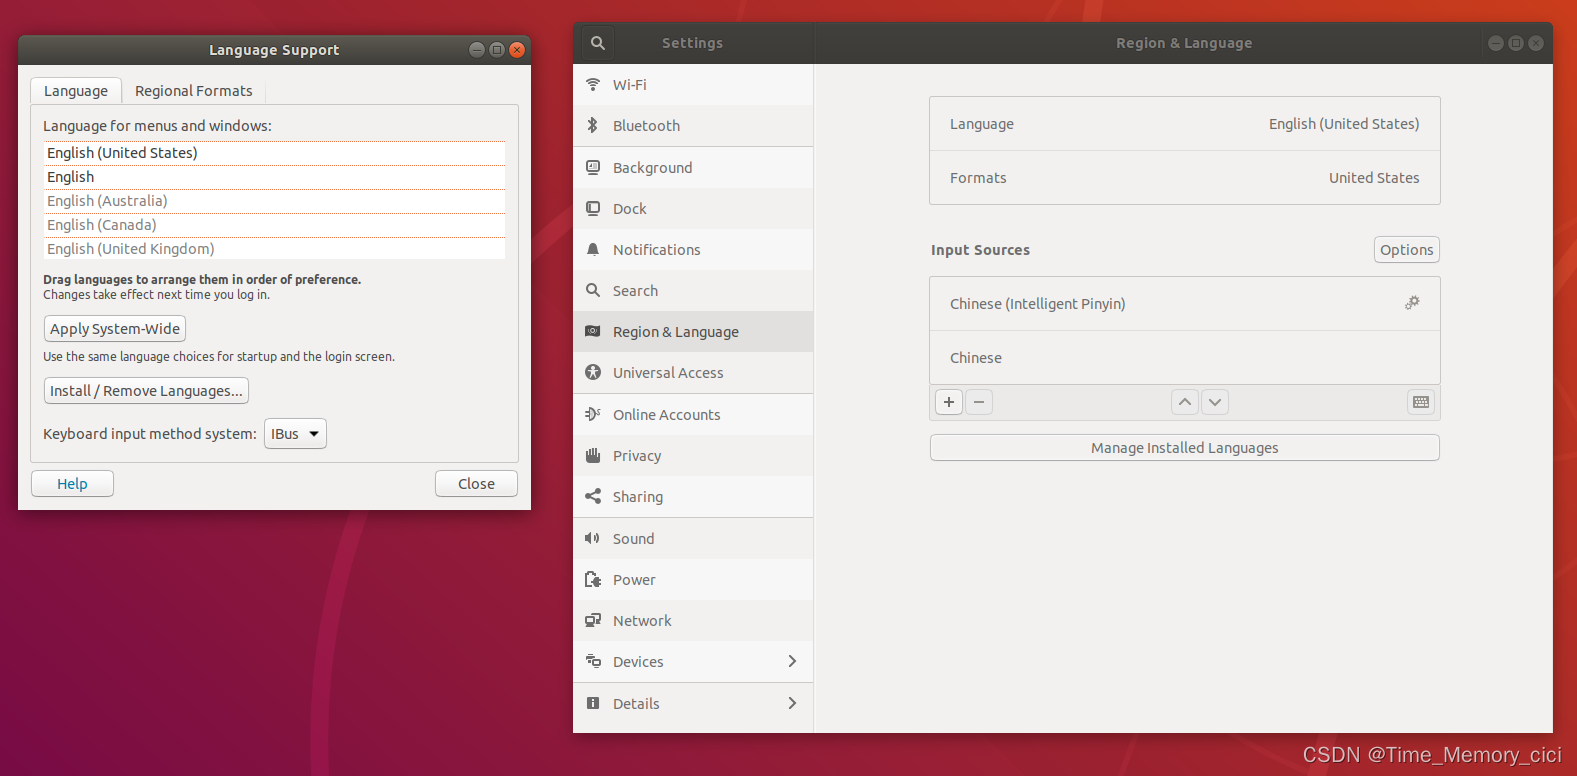Expand the Details submenu chevron

[792, 703]
